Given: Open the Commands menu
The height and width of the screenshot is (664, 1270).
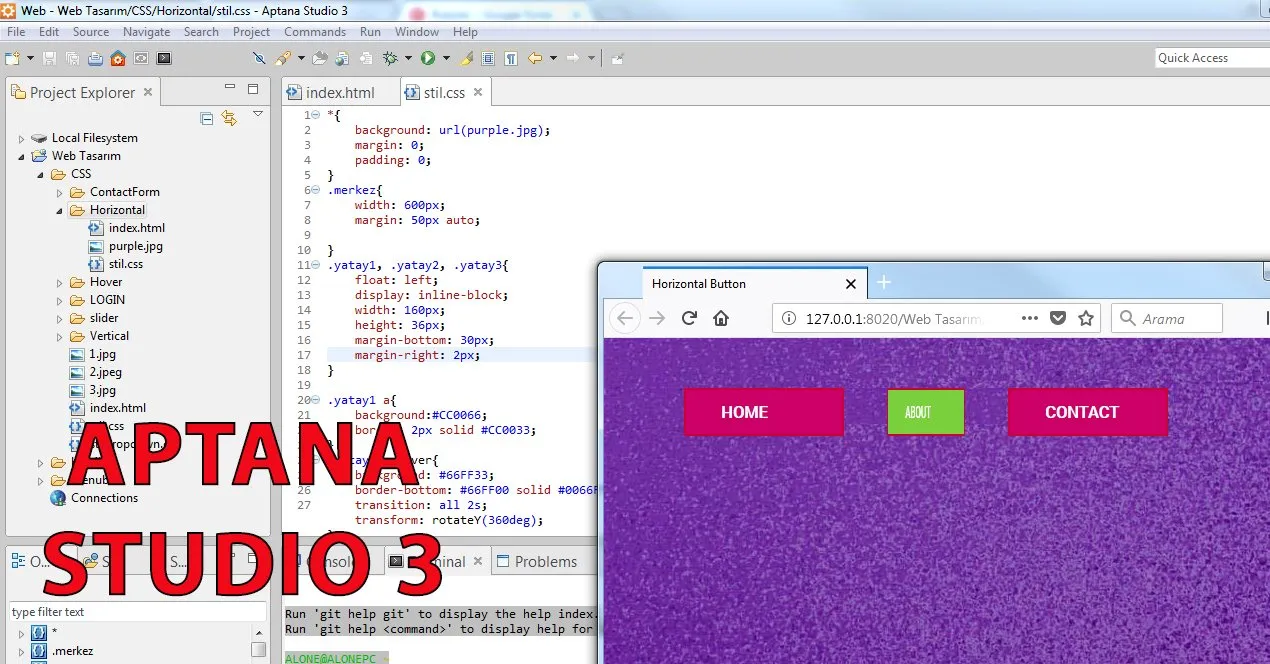Looking at the screenshot, I should pyautogui.click(x=315, y=32).
